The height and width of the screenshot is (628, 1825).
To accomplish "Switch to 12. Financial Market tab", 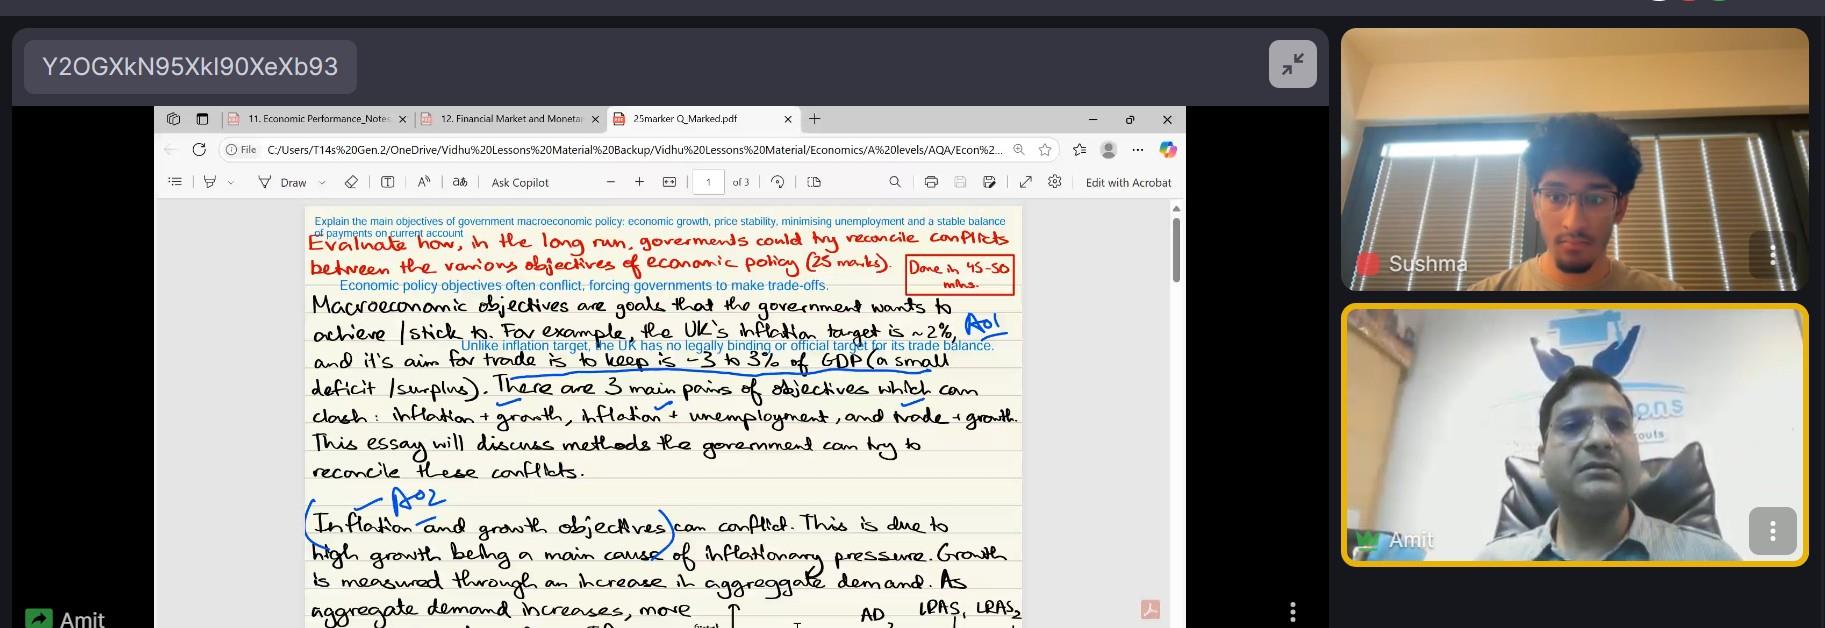I will click(x=510, y=119).
